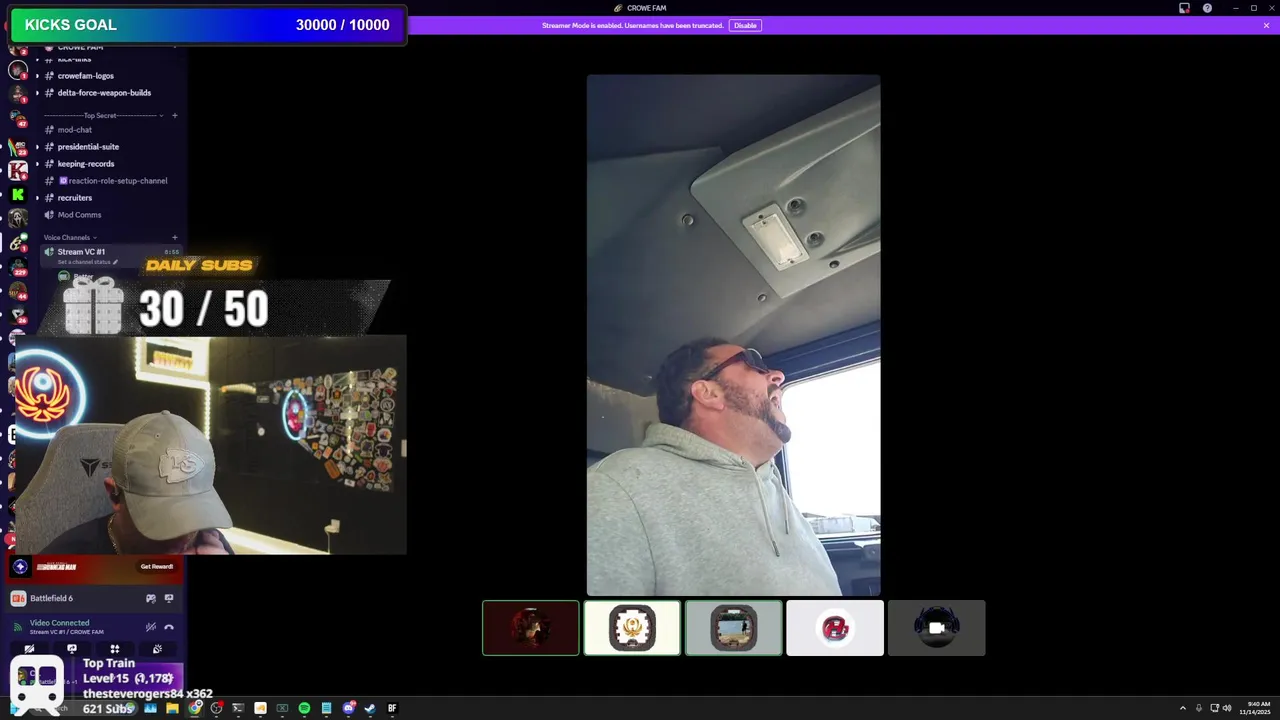1280x720 pixels.
Task: Select third participant thumbnail showing truck video
Action: [x=734, y=628]
